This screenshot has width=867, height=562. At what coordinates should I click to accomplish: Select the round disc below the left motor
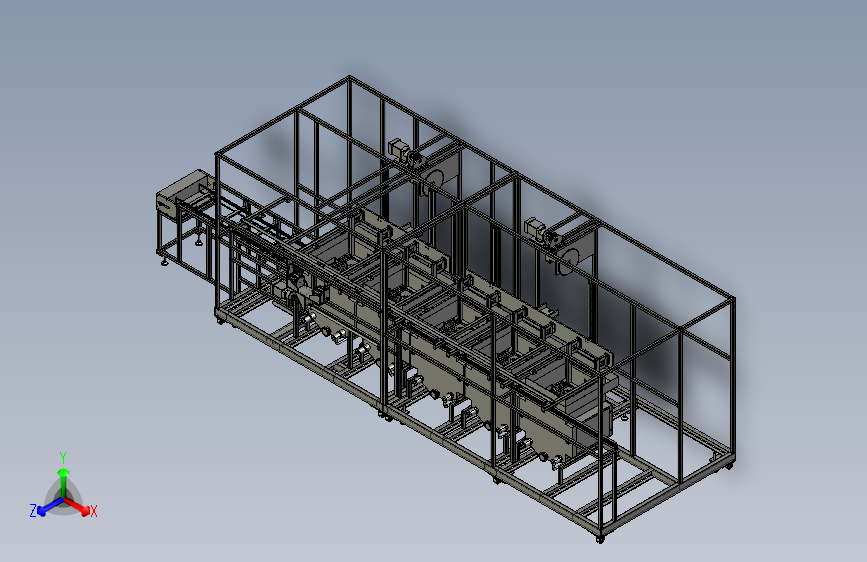[433, 182]
